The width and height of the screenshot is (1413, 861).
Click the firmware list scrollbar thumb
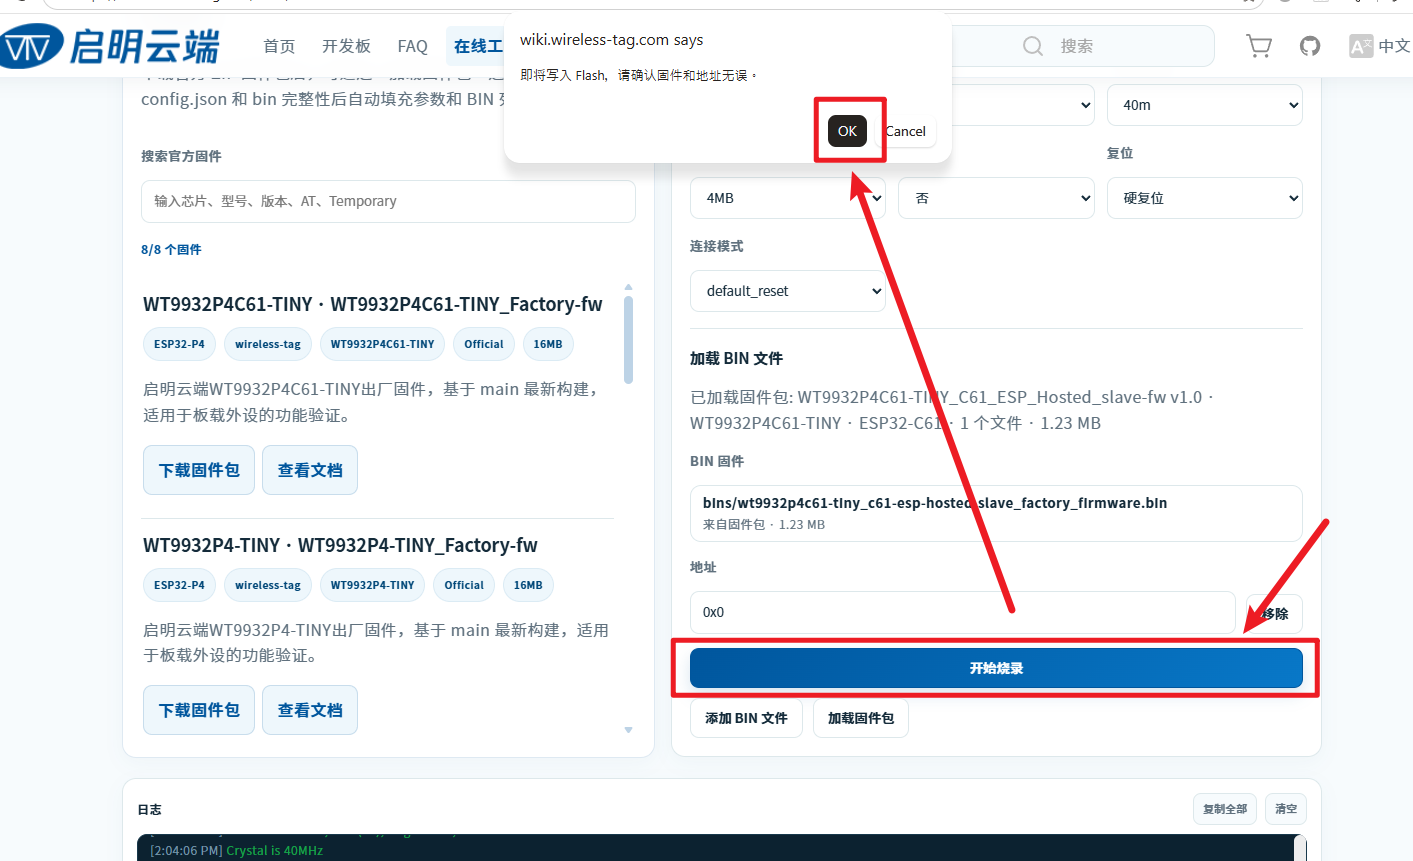point(628,340)
